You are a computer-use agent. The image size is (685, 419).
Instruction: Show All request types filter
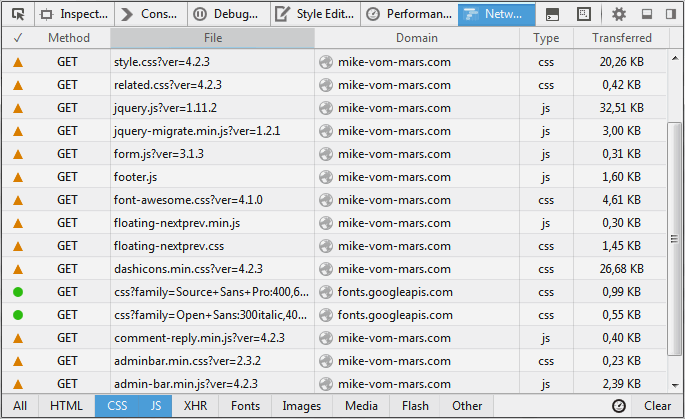click(x=20, y=406)
